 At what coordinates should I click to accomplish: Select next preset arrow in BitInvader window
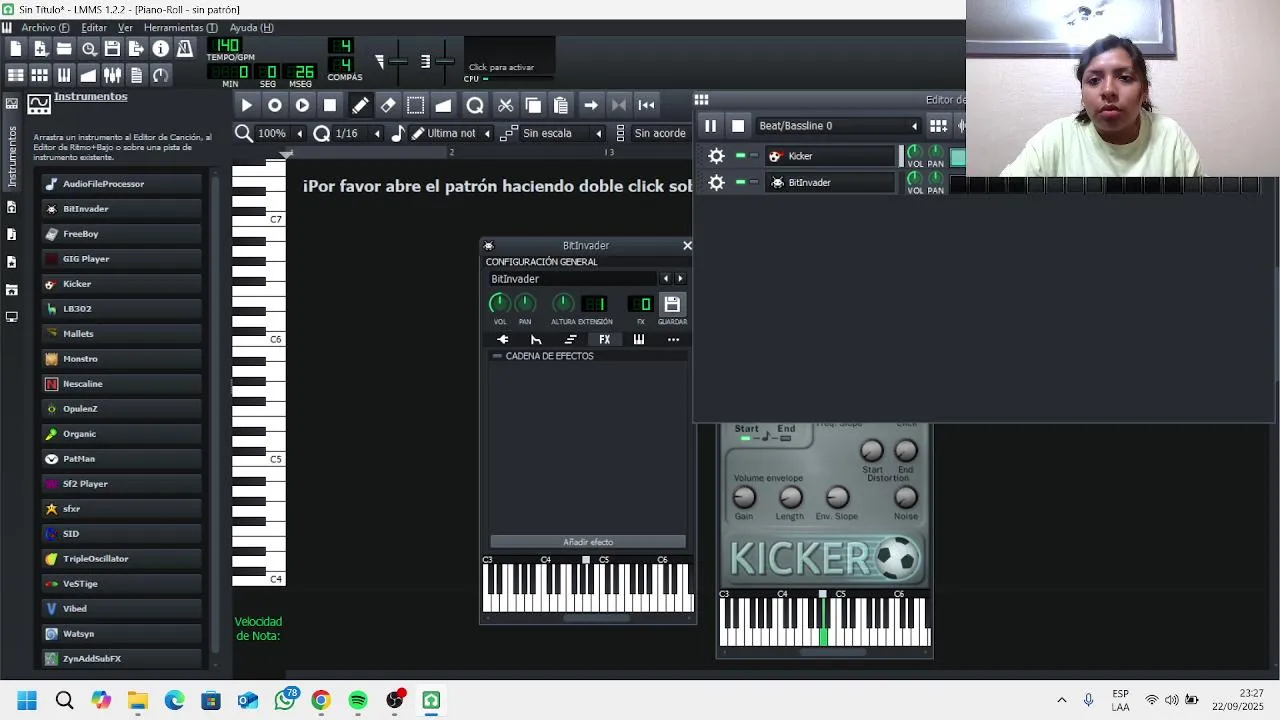(x=680, y=279)
